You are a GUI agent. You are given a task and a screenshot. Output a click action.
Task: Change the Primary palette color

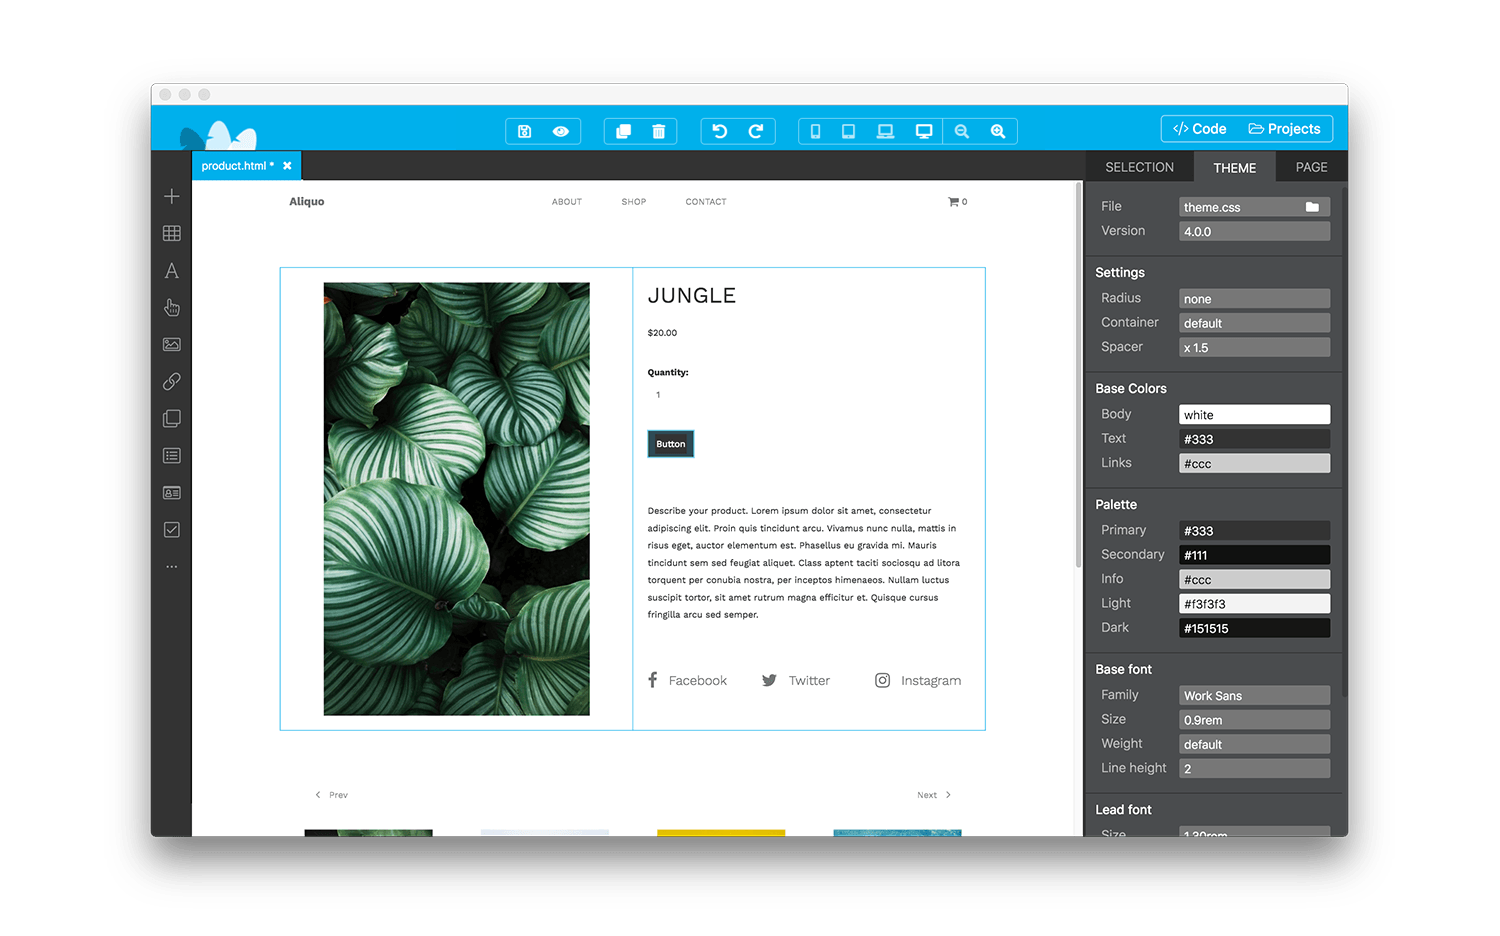click(1254, 530)
